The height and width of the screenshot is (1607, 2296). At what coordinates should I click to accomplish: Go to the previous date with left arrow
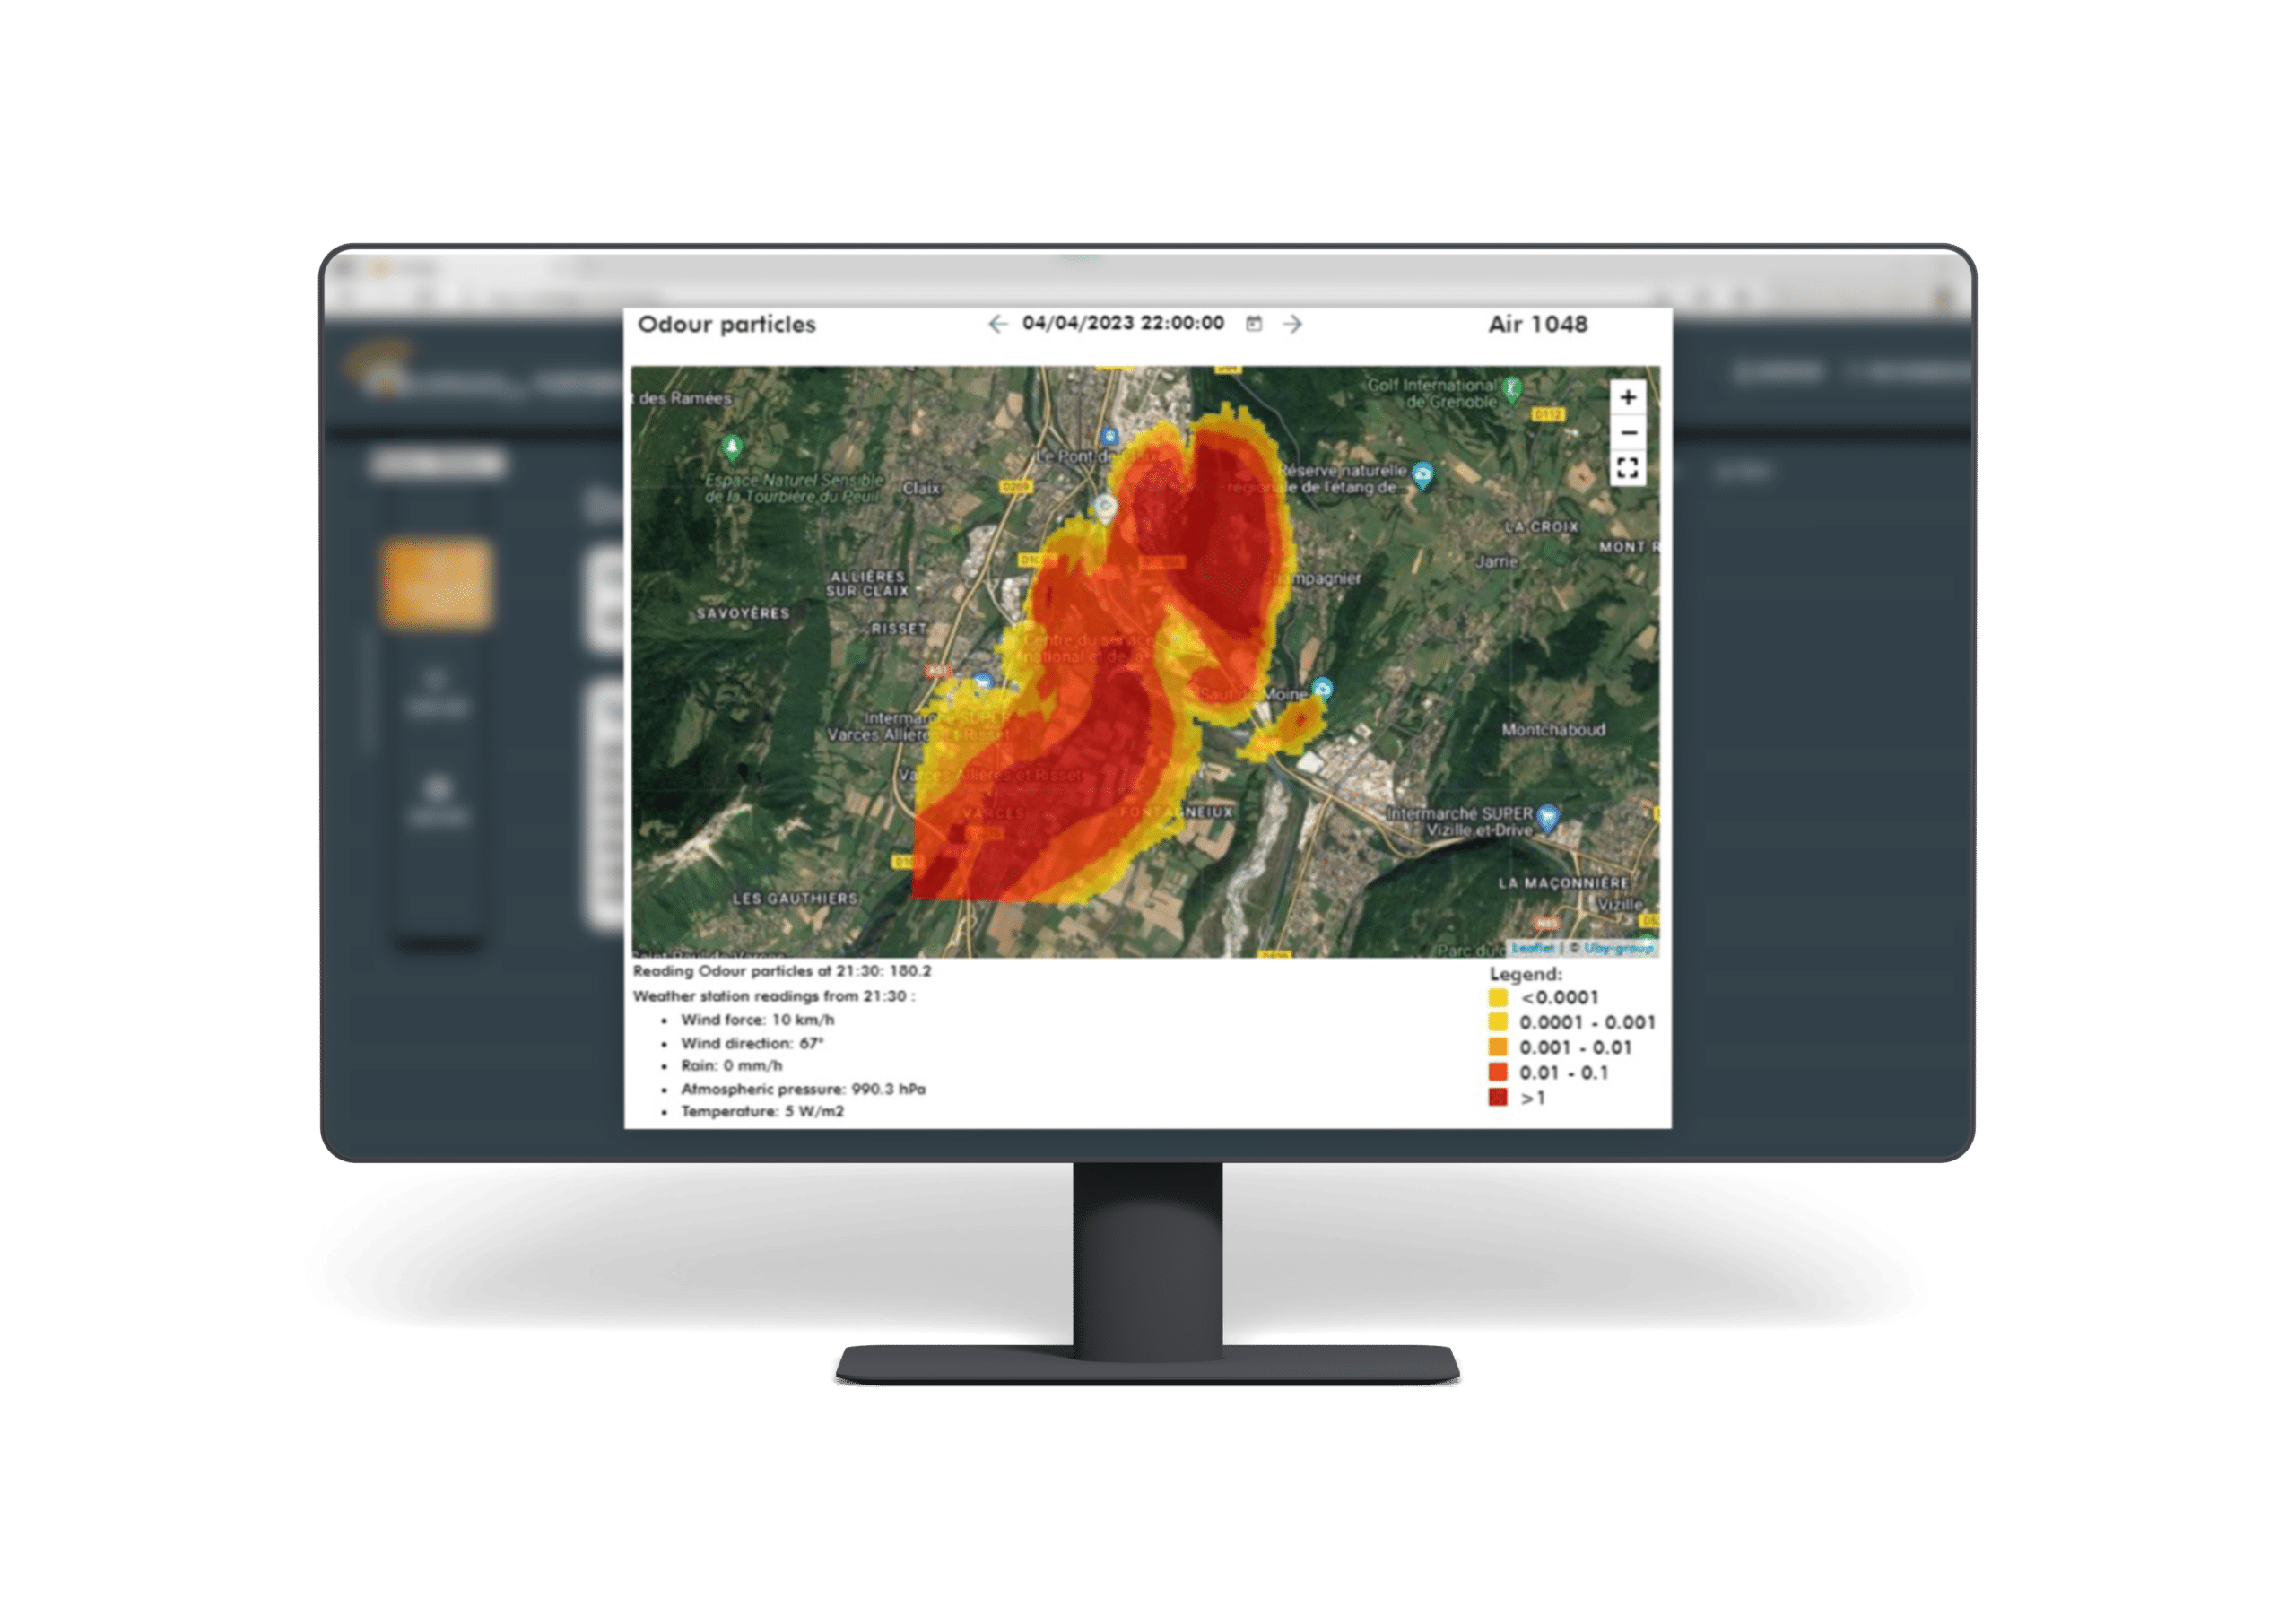coord(997,324)
